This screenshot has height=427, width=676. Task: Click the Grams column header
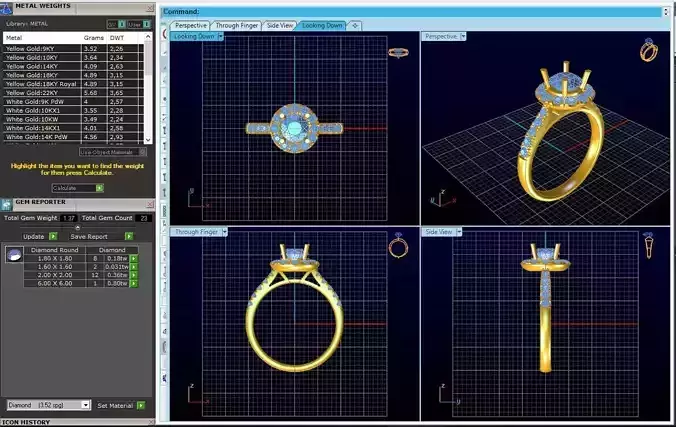[x=94, y=38]
